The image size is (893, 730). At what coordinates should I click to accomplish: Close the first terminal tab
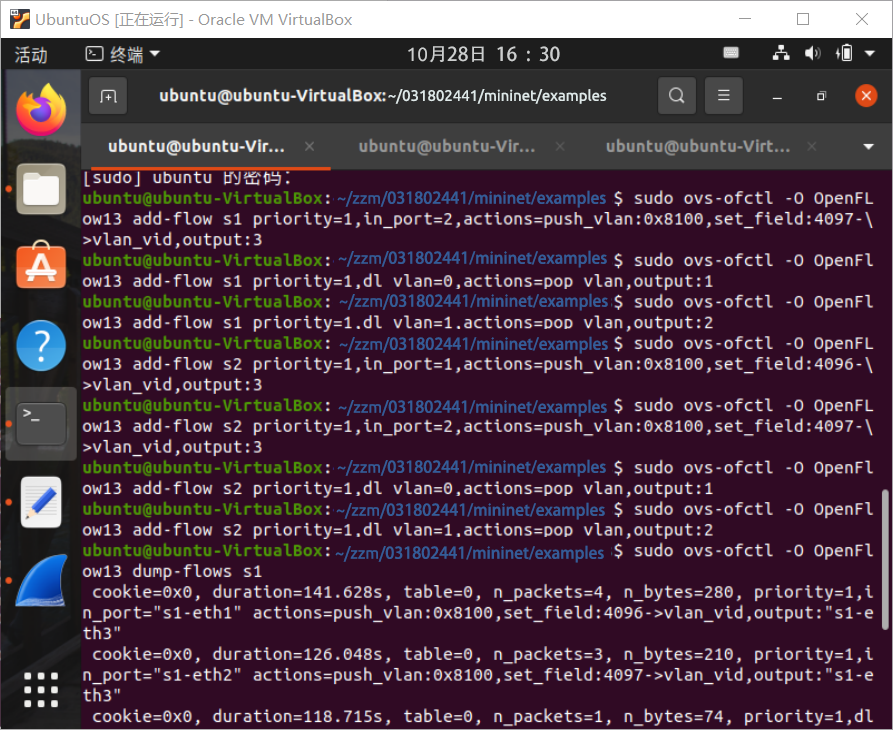click(x=309, y=147)
